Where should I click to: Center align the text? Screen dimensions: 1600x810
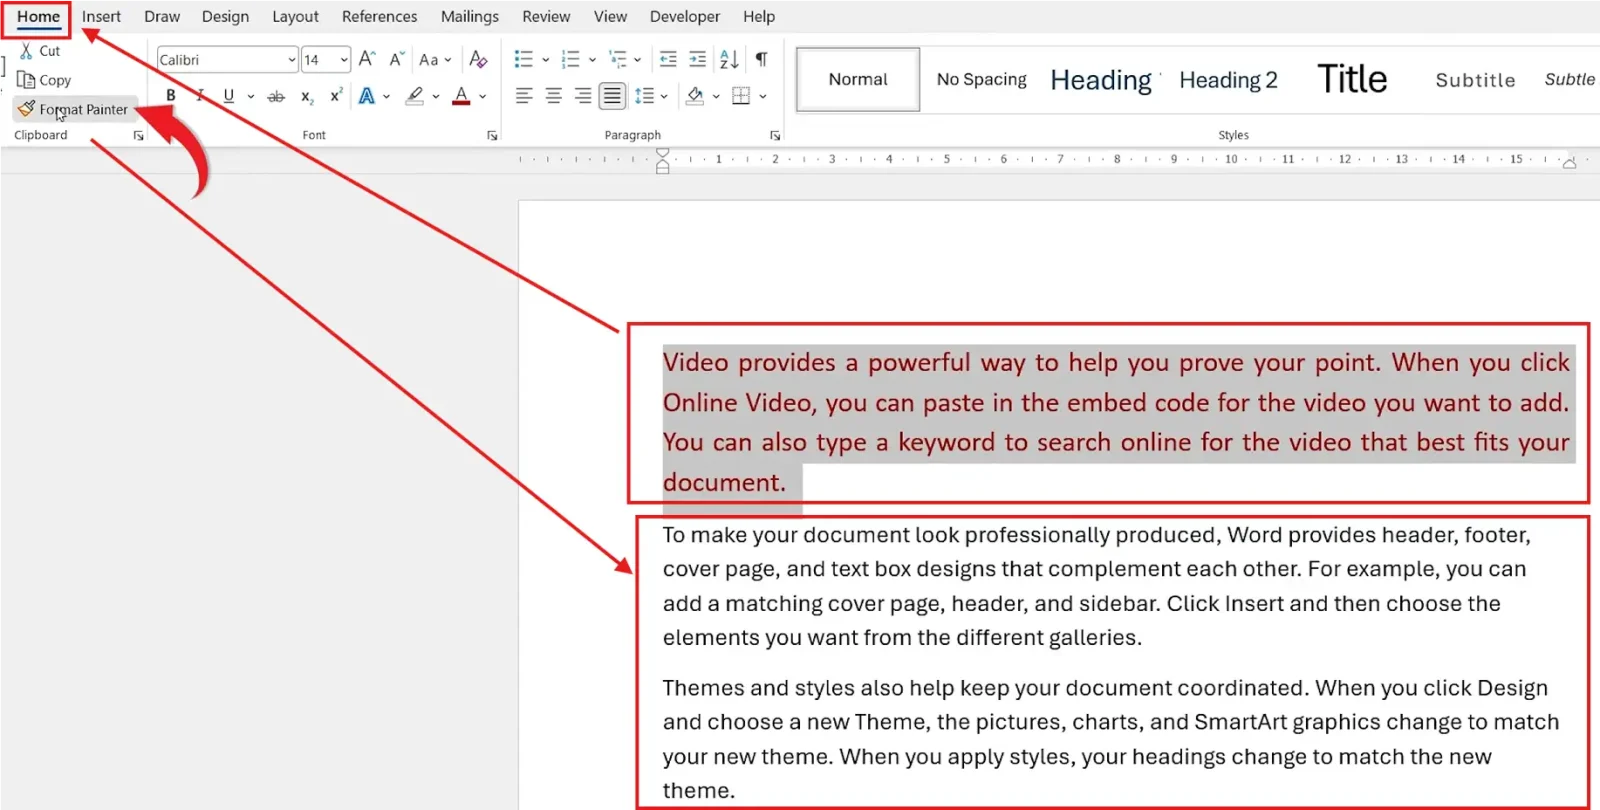[x=553, y=96]
